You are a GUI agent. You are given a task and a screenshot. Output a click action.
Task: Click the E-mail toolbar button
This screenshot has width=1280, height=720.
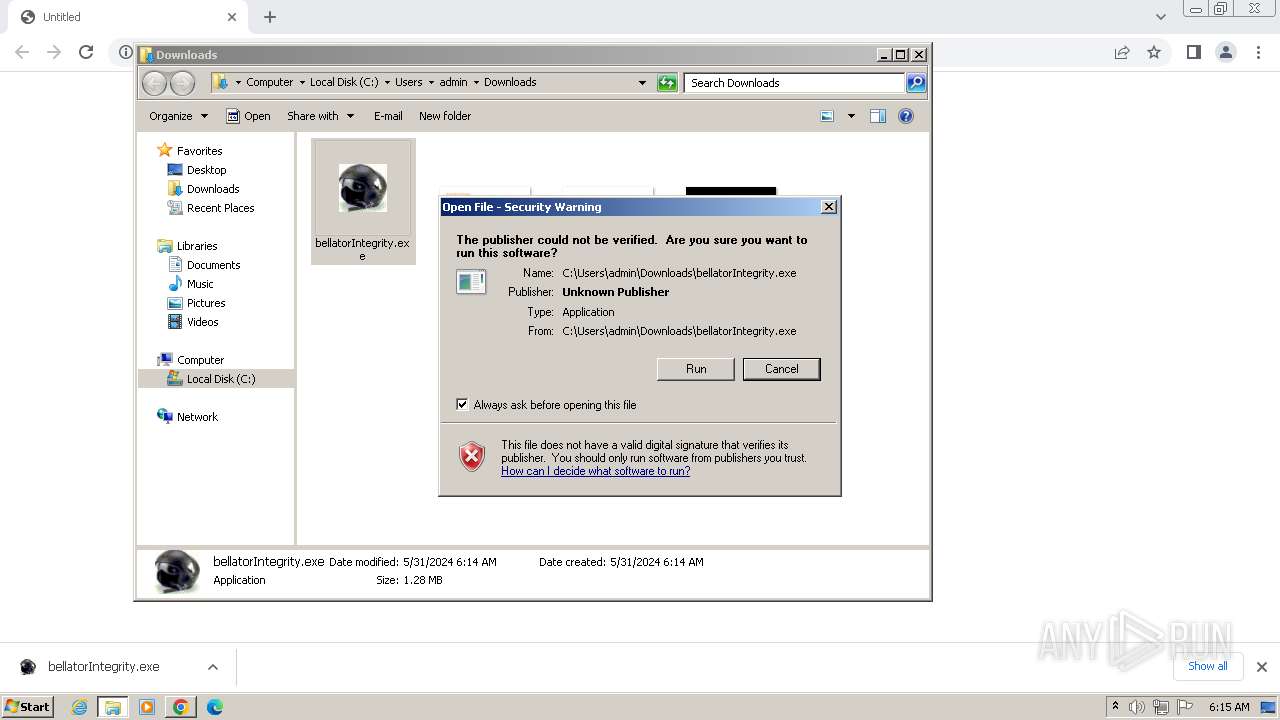coord(388,116)
